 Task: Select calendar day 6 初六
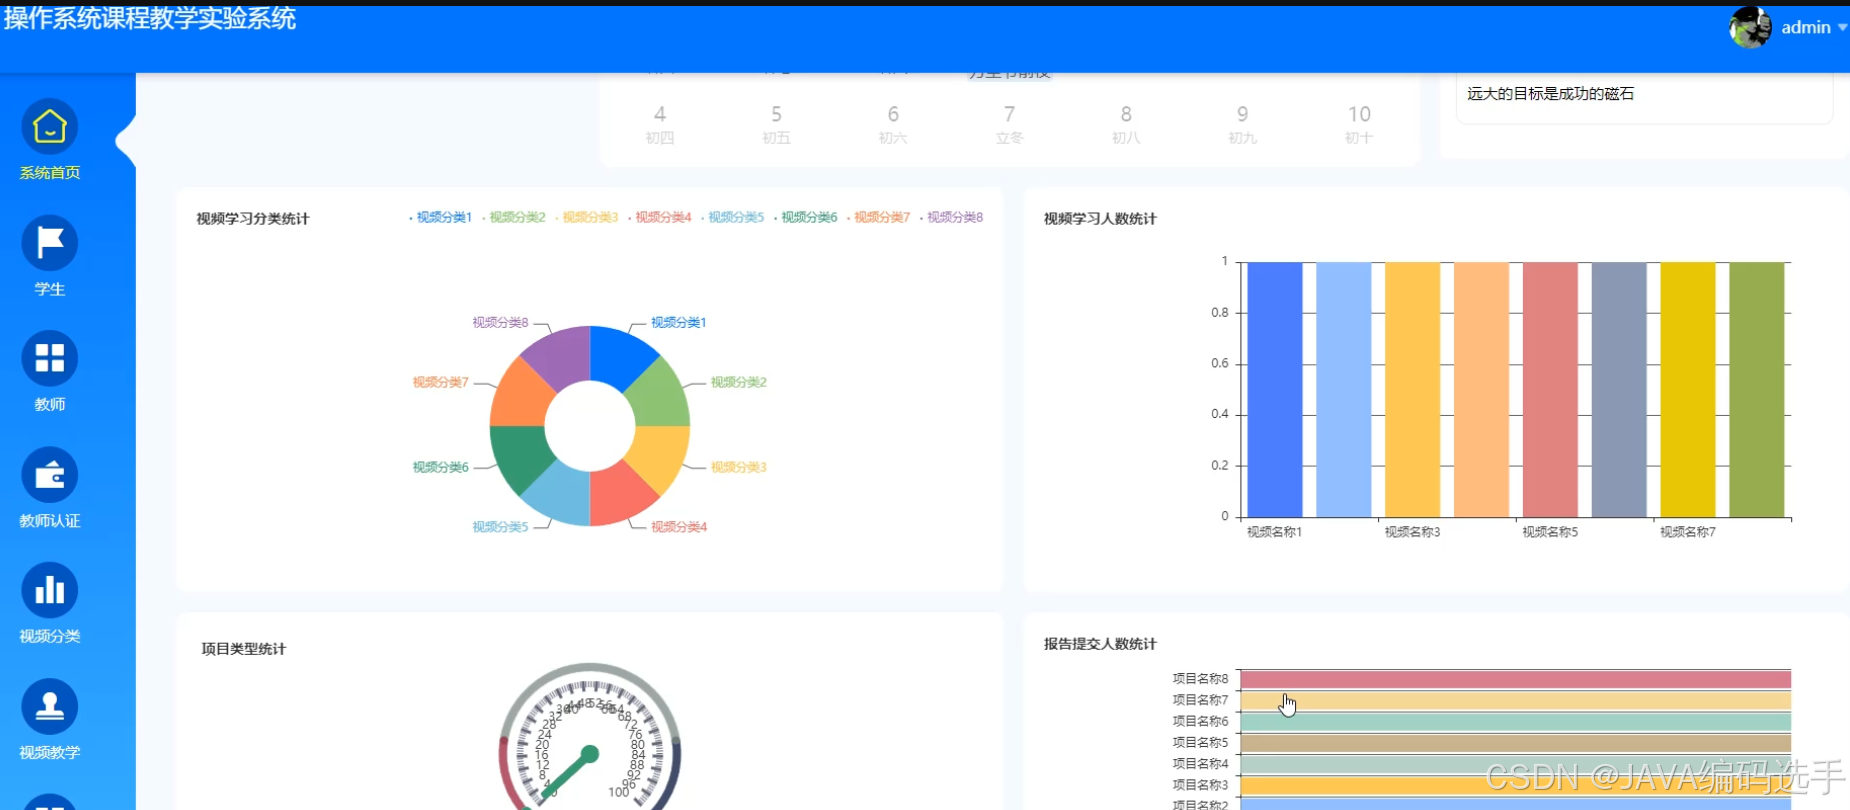click(x=893, y=124)
